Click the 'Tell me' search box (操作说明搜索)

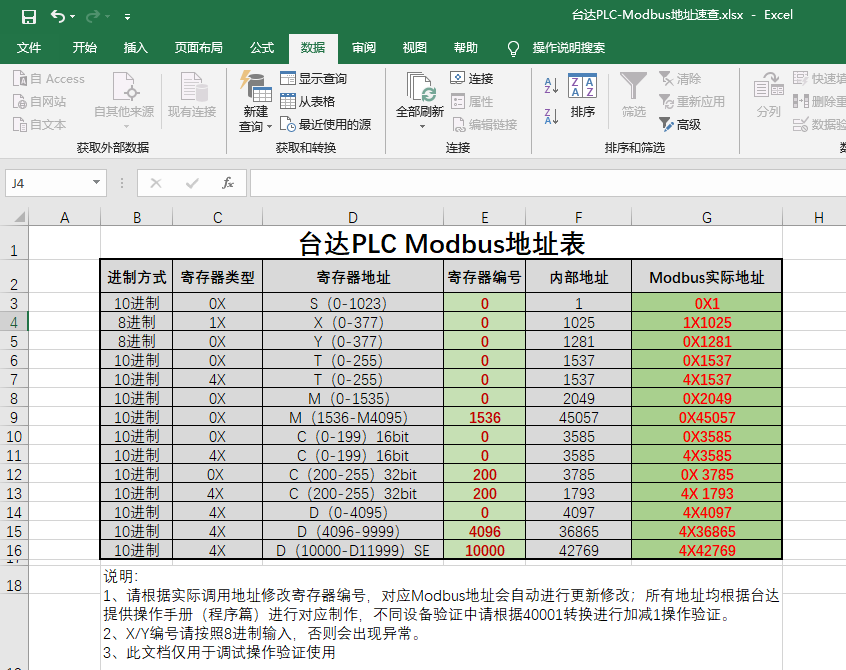click(x=568, y=48)
